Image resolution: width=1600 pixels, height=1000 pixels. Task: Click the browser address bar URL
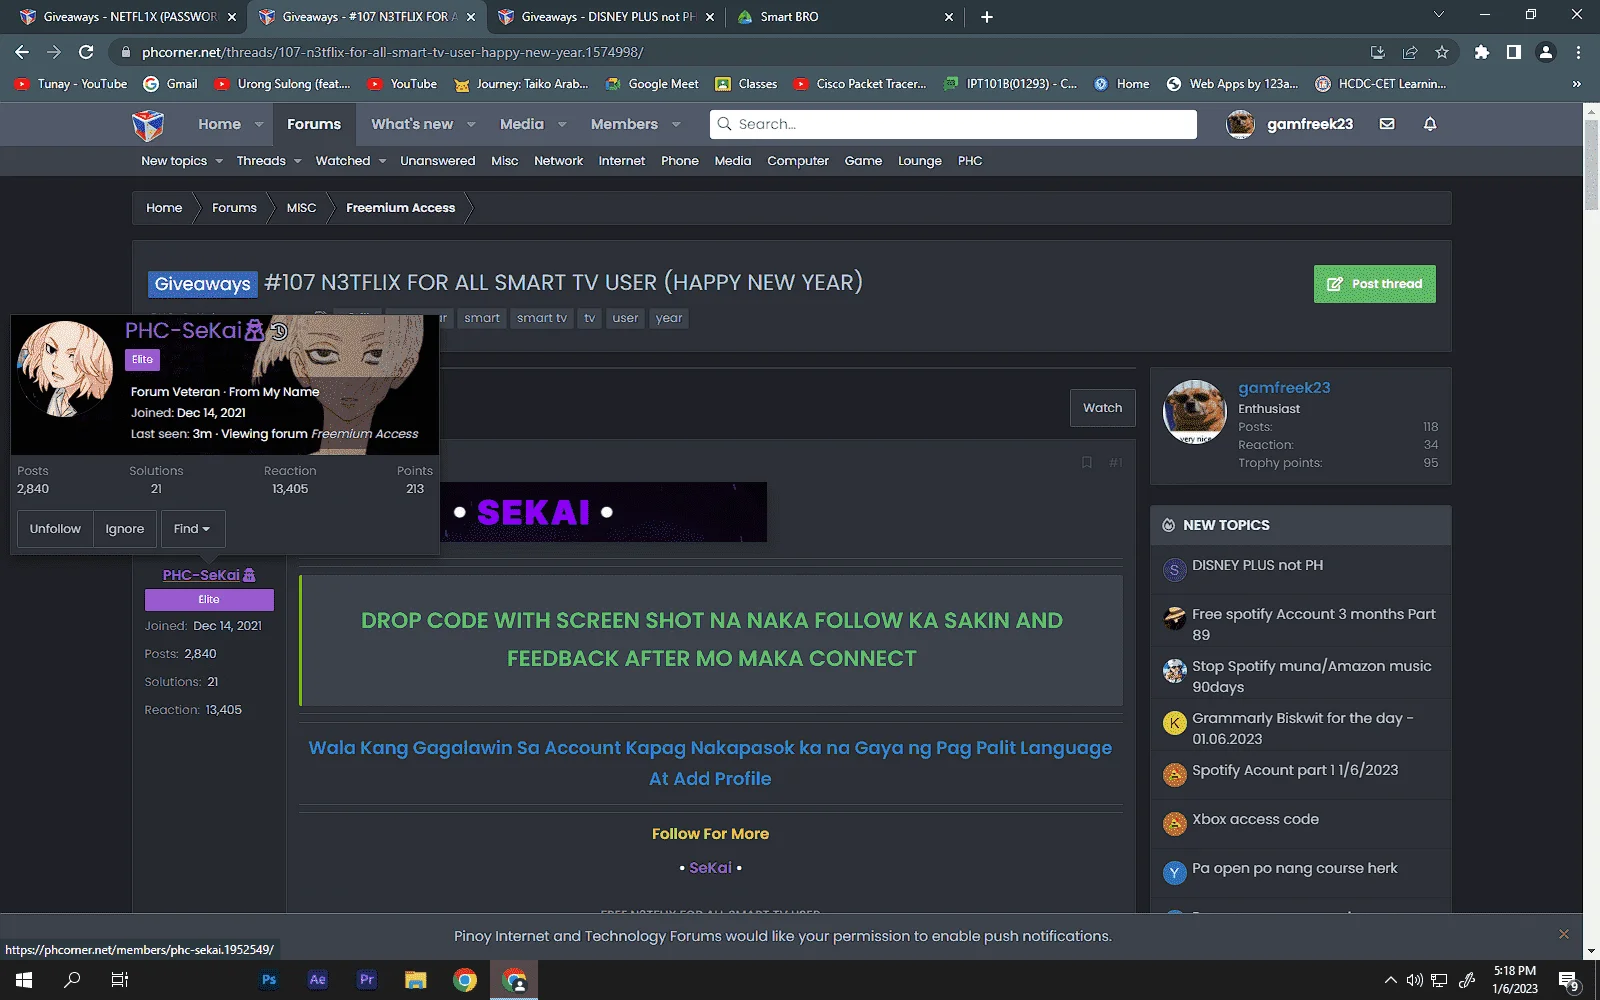tap(392, 52)
